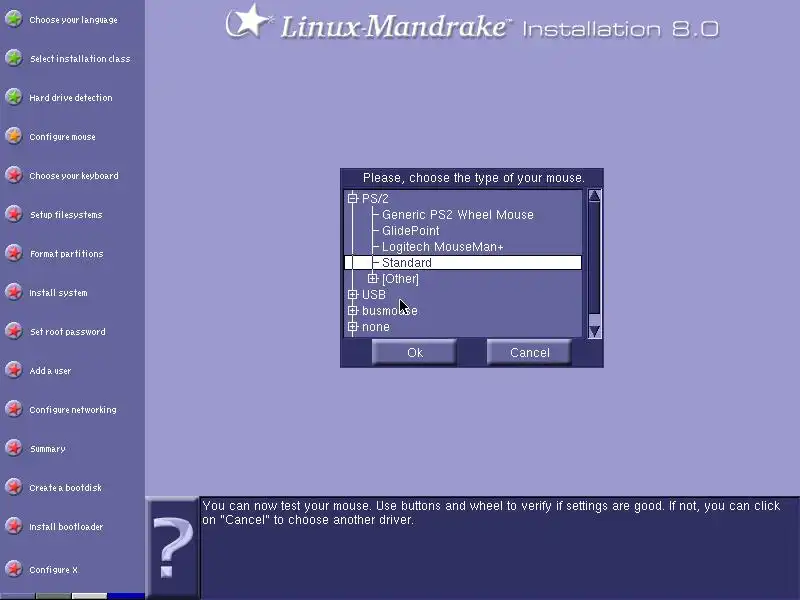This screenshot has height=600, width=800.
Task: Click the red star beside Configure X
Action: (x=14, y=568)
